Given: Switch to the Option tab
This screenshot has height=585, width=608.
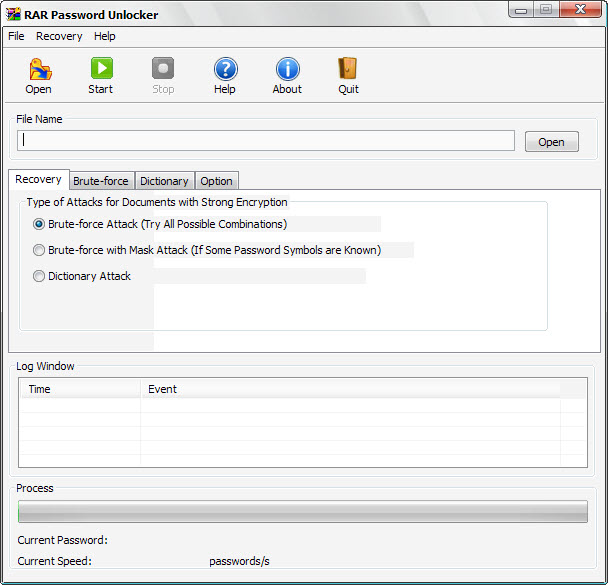Looking at the screenshot, I should click(216, 181).
